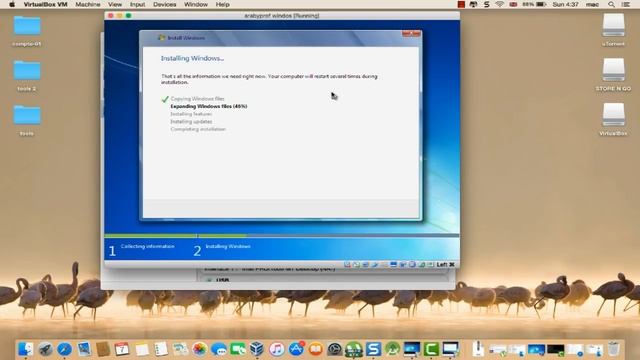Viewport: 640px width, 360px height.
Task: Click the input source flag icon
Action: (513, 4)
